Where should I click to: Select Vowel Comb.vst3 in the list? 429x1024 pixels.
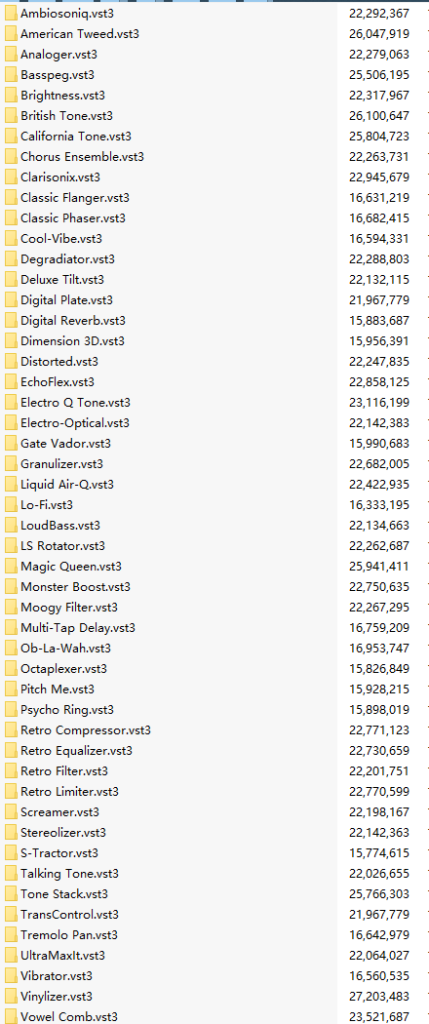[x=69, y=1017]
